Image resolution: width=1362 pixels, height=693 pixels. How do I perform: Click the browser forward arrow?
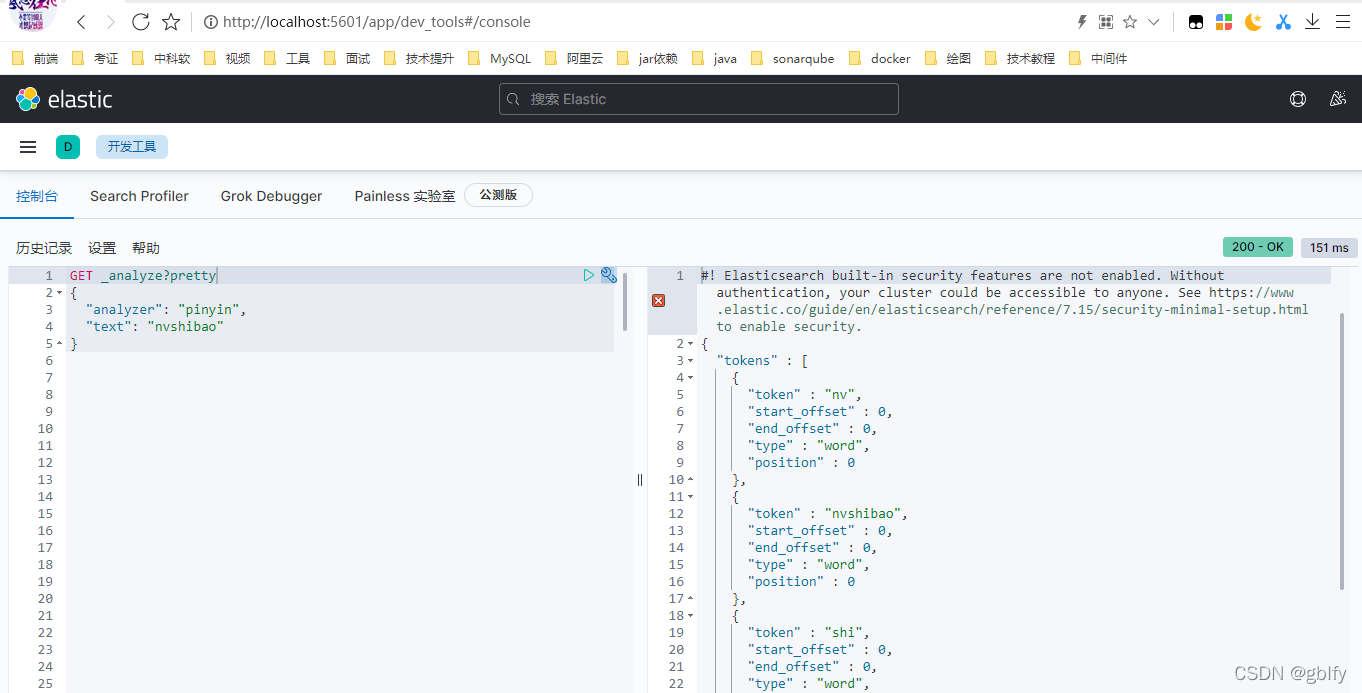coord(110,21)
